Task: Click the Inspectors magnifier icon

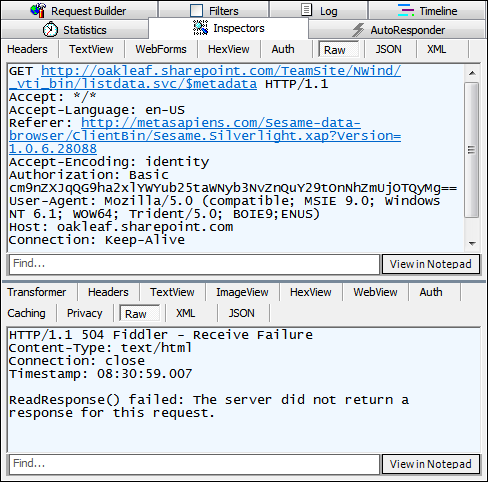Action: [x=200, y=28]
